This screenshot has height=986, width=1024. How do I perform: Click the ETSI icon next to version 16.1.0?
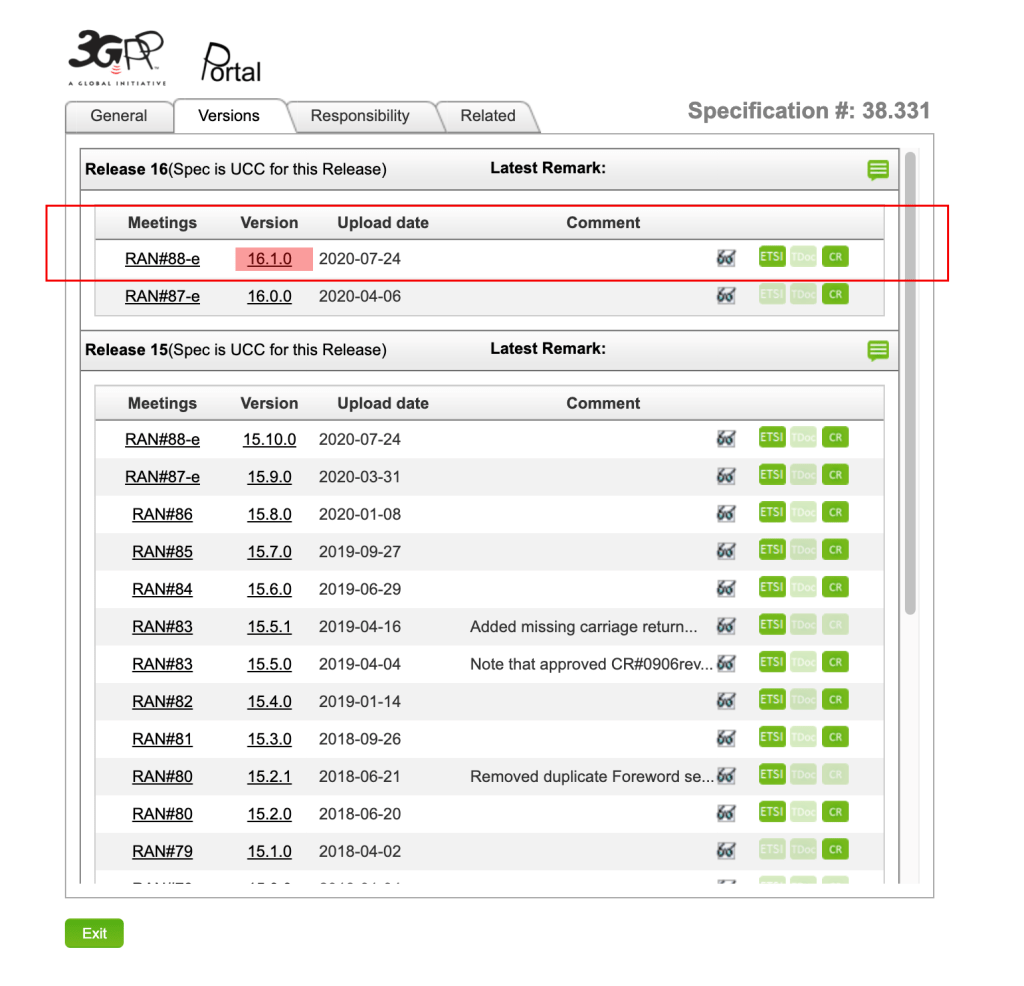click(771, 256)
